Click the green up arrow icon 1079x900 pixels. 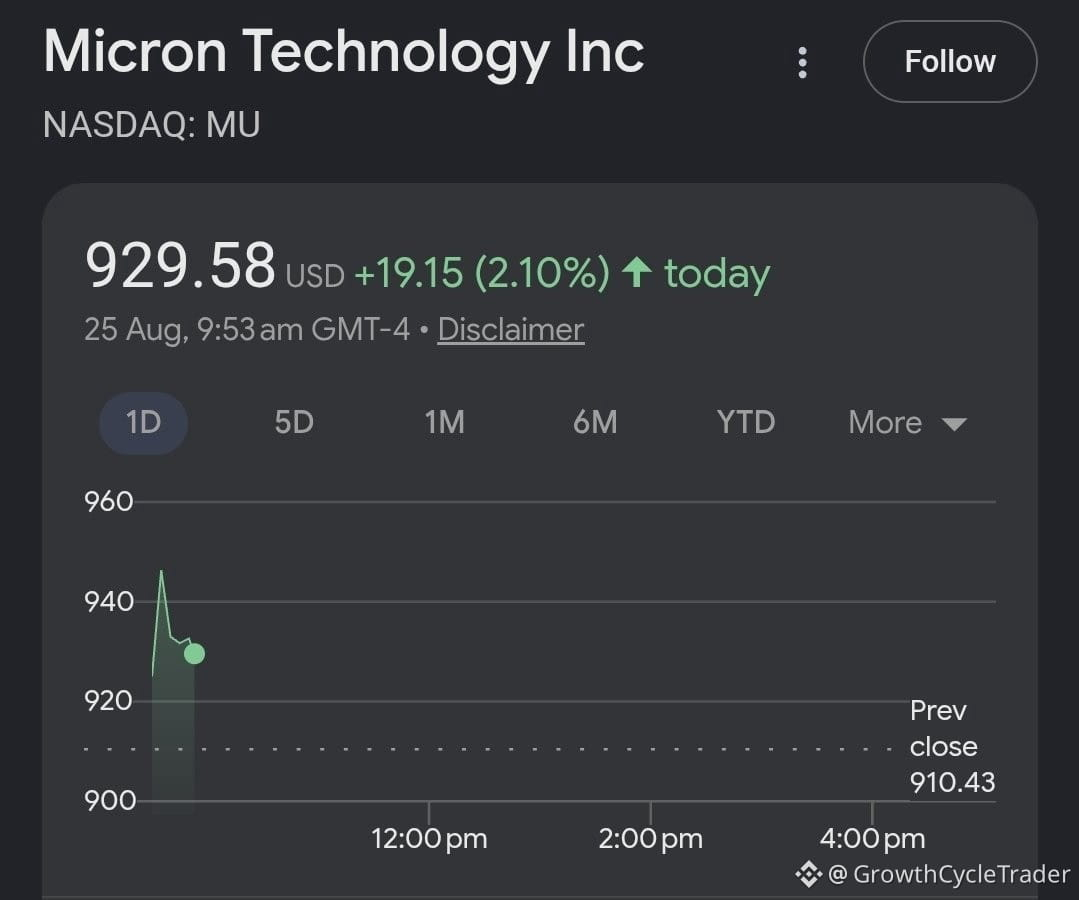pyautogui.click(x=637, y=272)
